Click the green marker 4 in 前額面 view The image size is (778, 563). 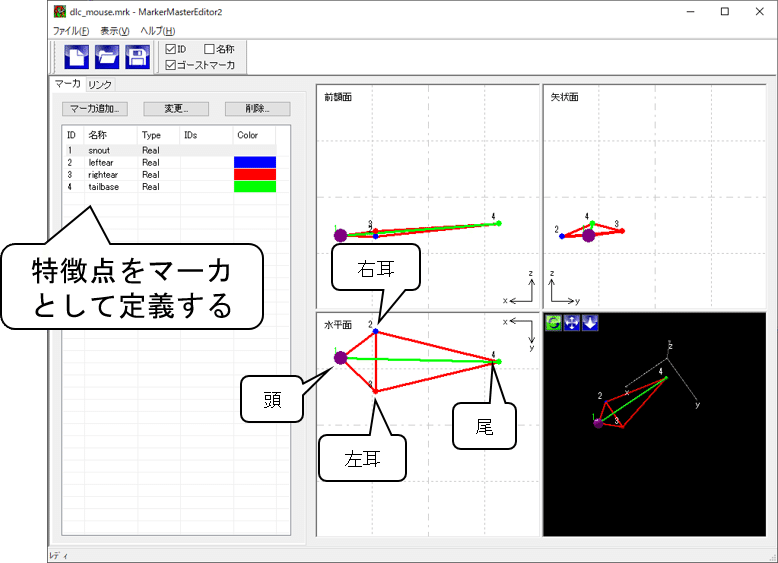[499, 223]
